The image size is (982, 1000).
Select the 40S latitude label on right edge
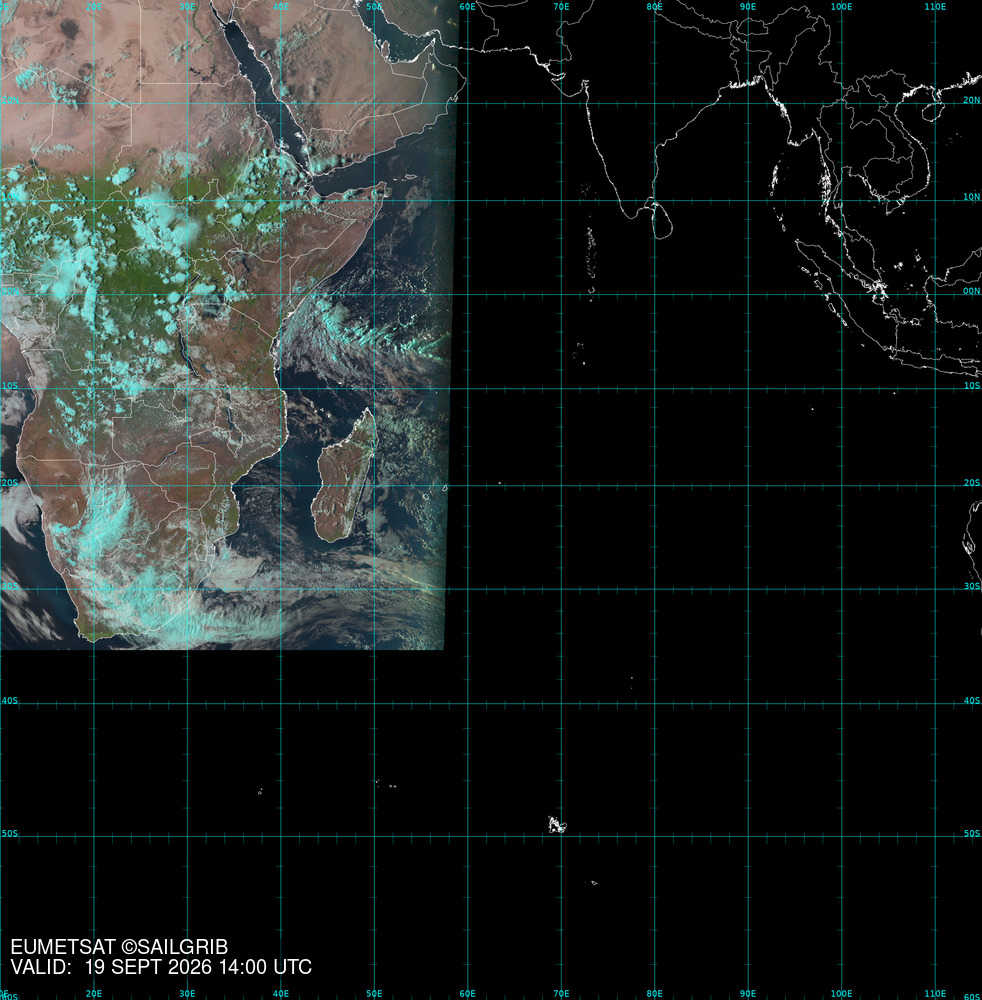(971, 700)
